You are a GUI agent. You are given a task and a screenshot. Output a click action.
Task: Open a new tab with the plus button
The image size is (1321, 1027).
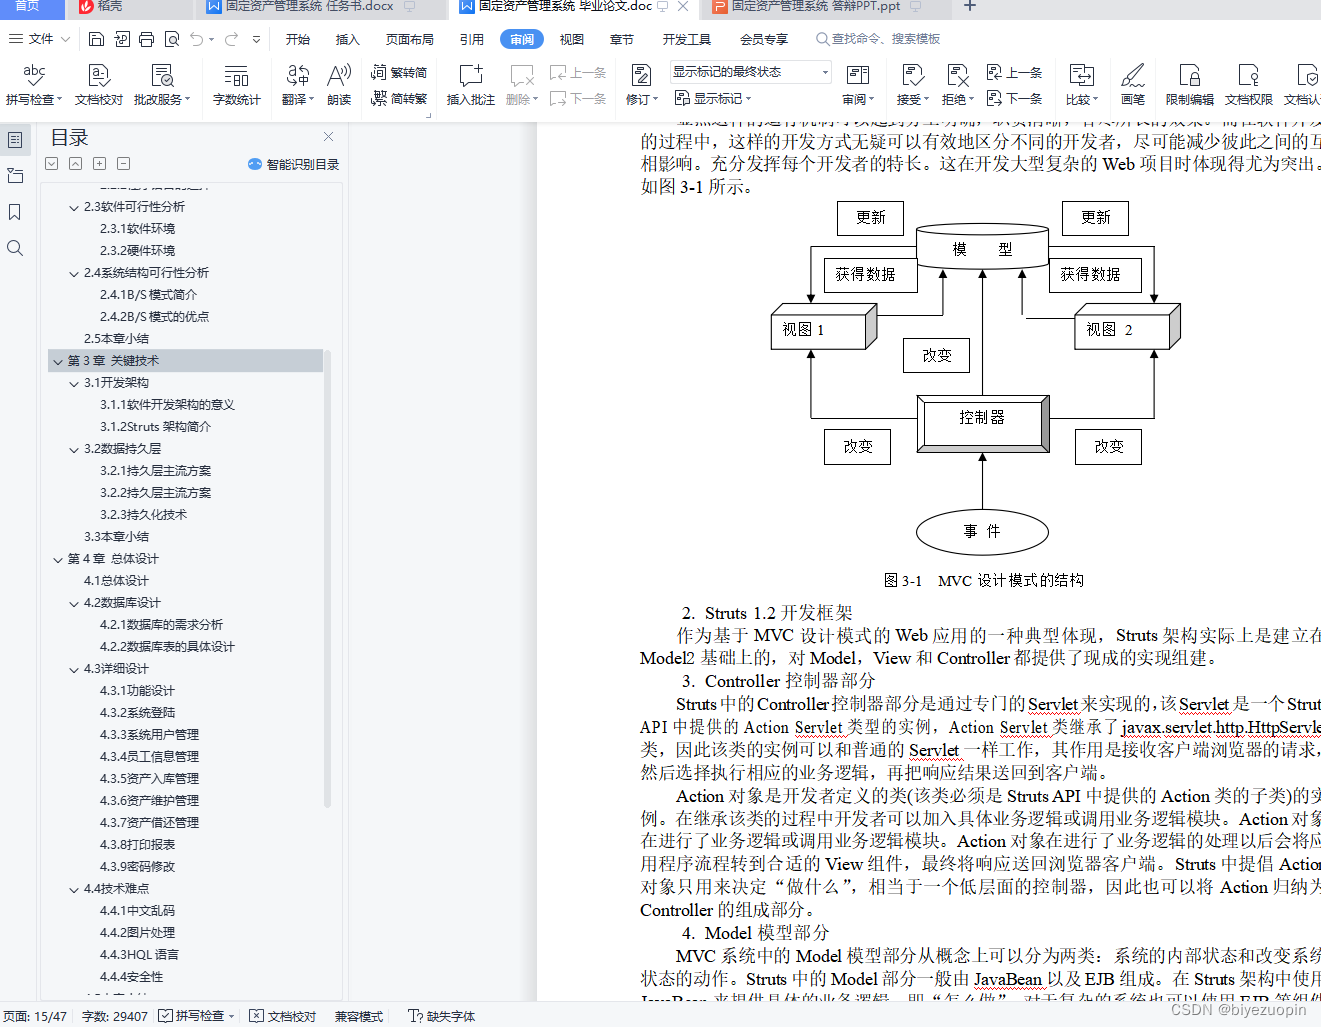[969, 7]
